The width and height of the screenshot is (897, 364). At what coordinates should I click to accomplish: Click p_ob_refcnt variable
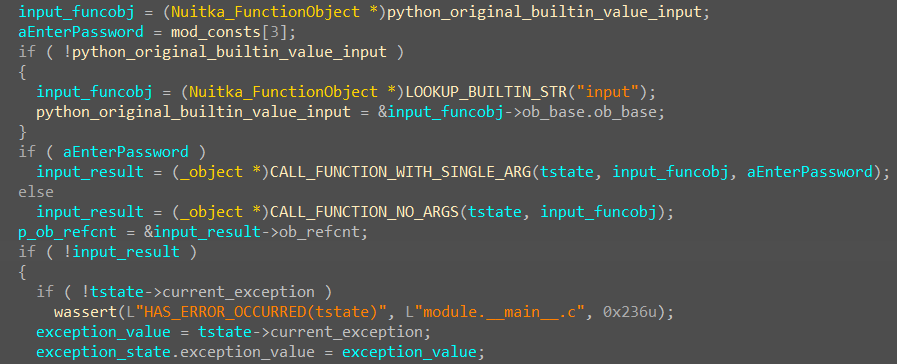[67, 232]
